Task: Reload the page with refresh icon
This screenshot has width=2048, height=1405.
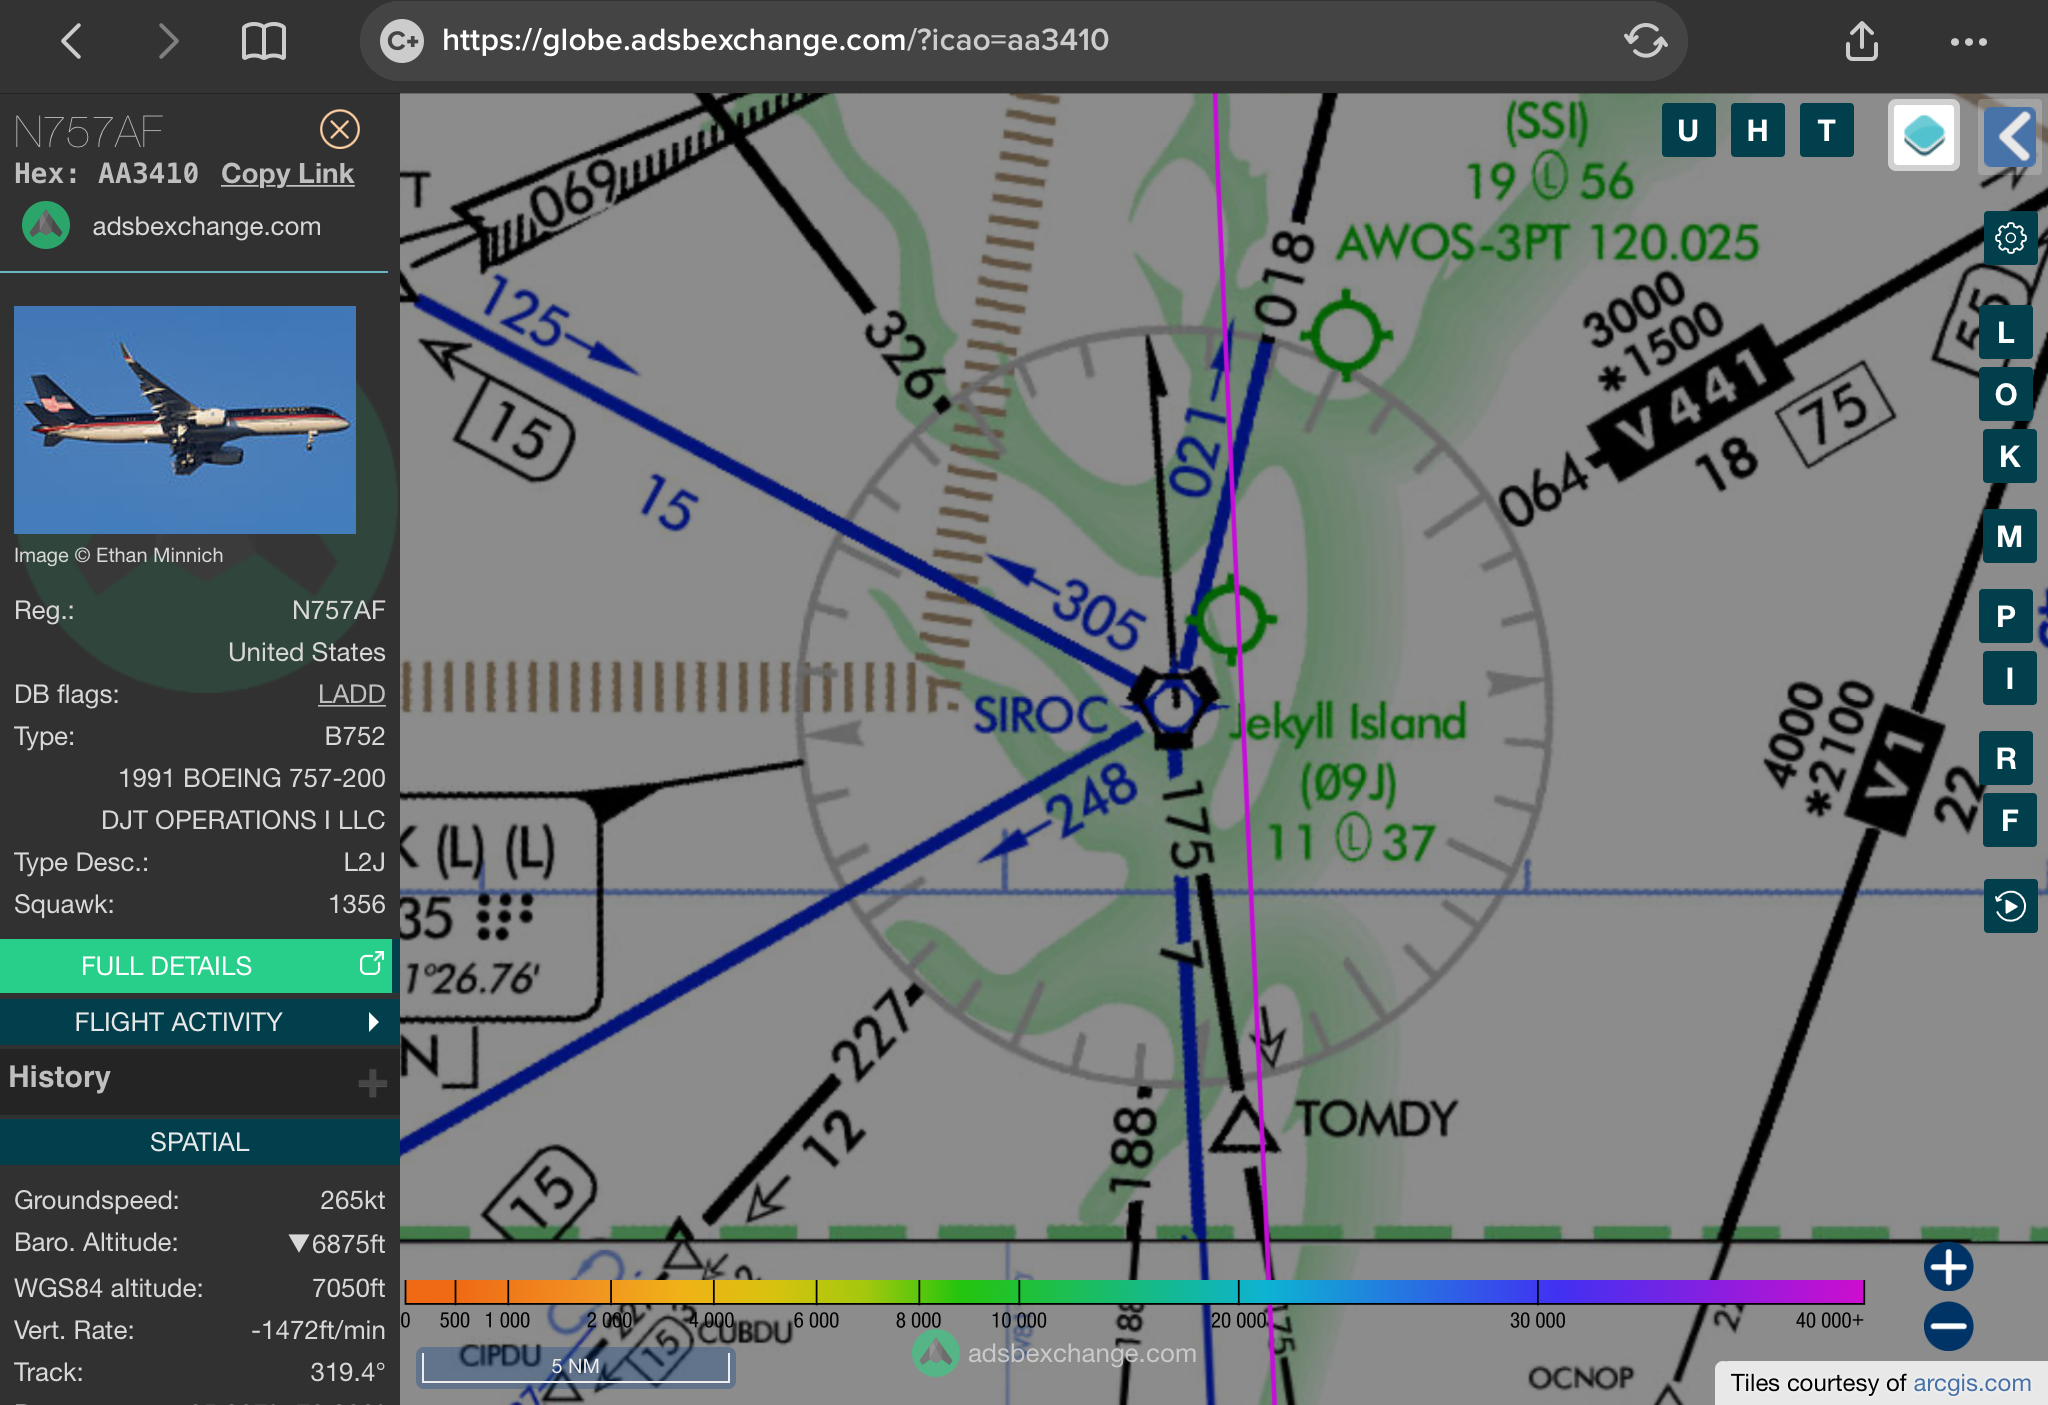Action: pyautogui.click(x=1645, y=41)
